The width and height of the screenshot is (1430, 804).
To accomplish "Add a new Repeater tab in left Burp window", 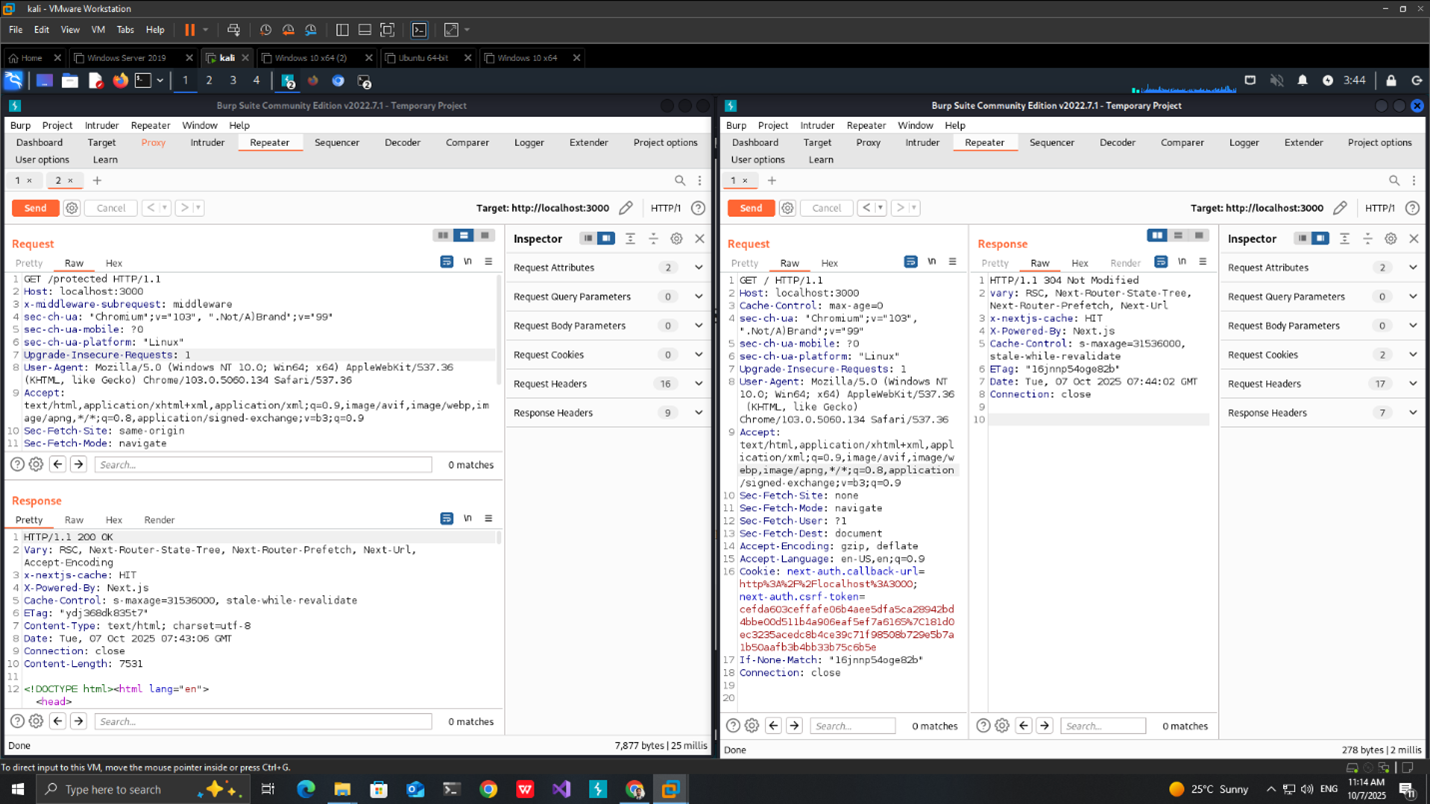I will click(x=97, y=181).
